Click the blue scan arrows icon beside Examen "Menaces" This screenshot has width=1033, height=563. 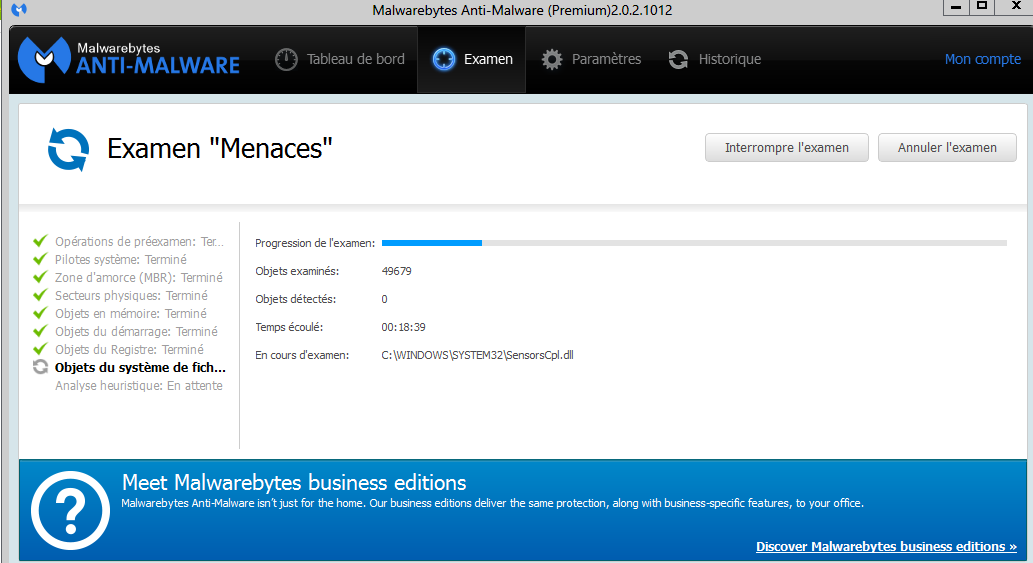[68, 149]
